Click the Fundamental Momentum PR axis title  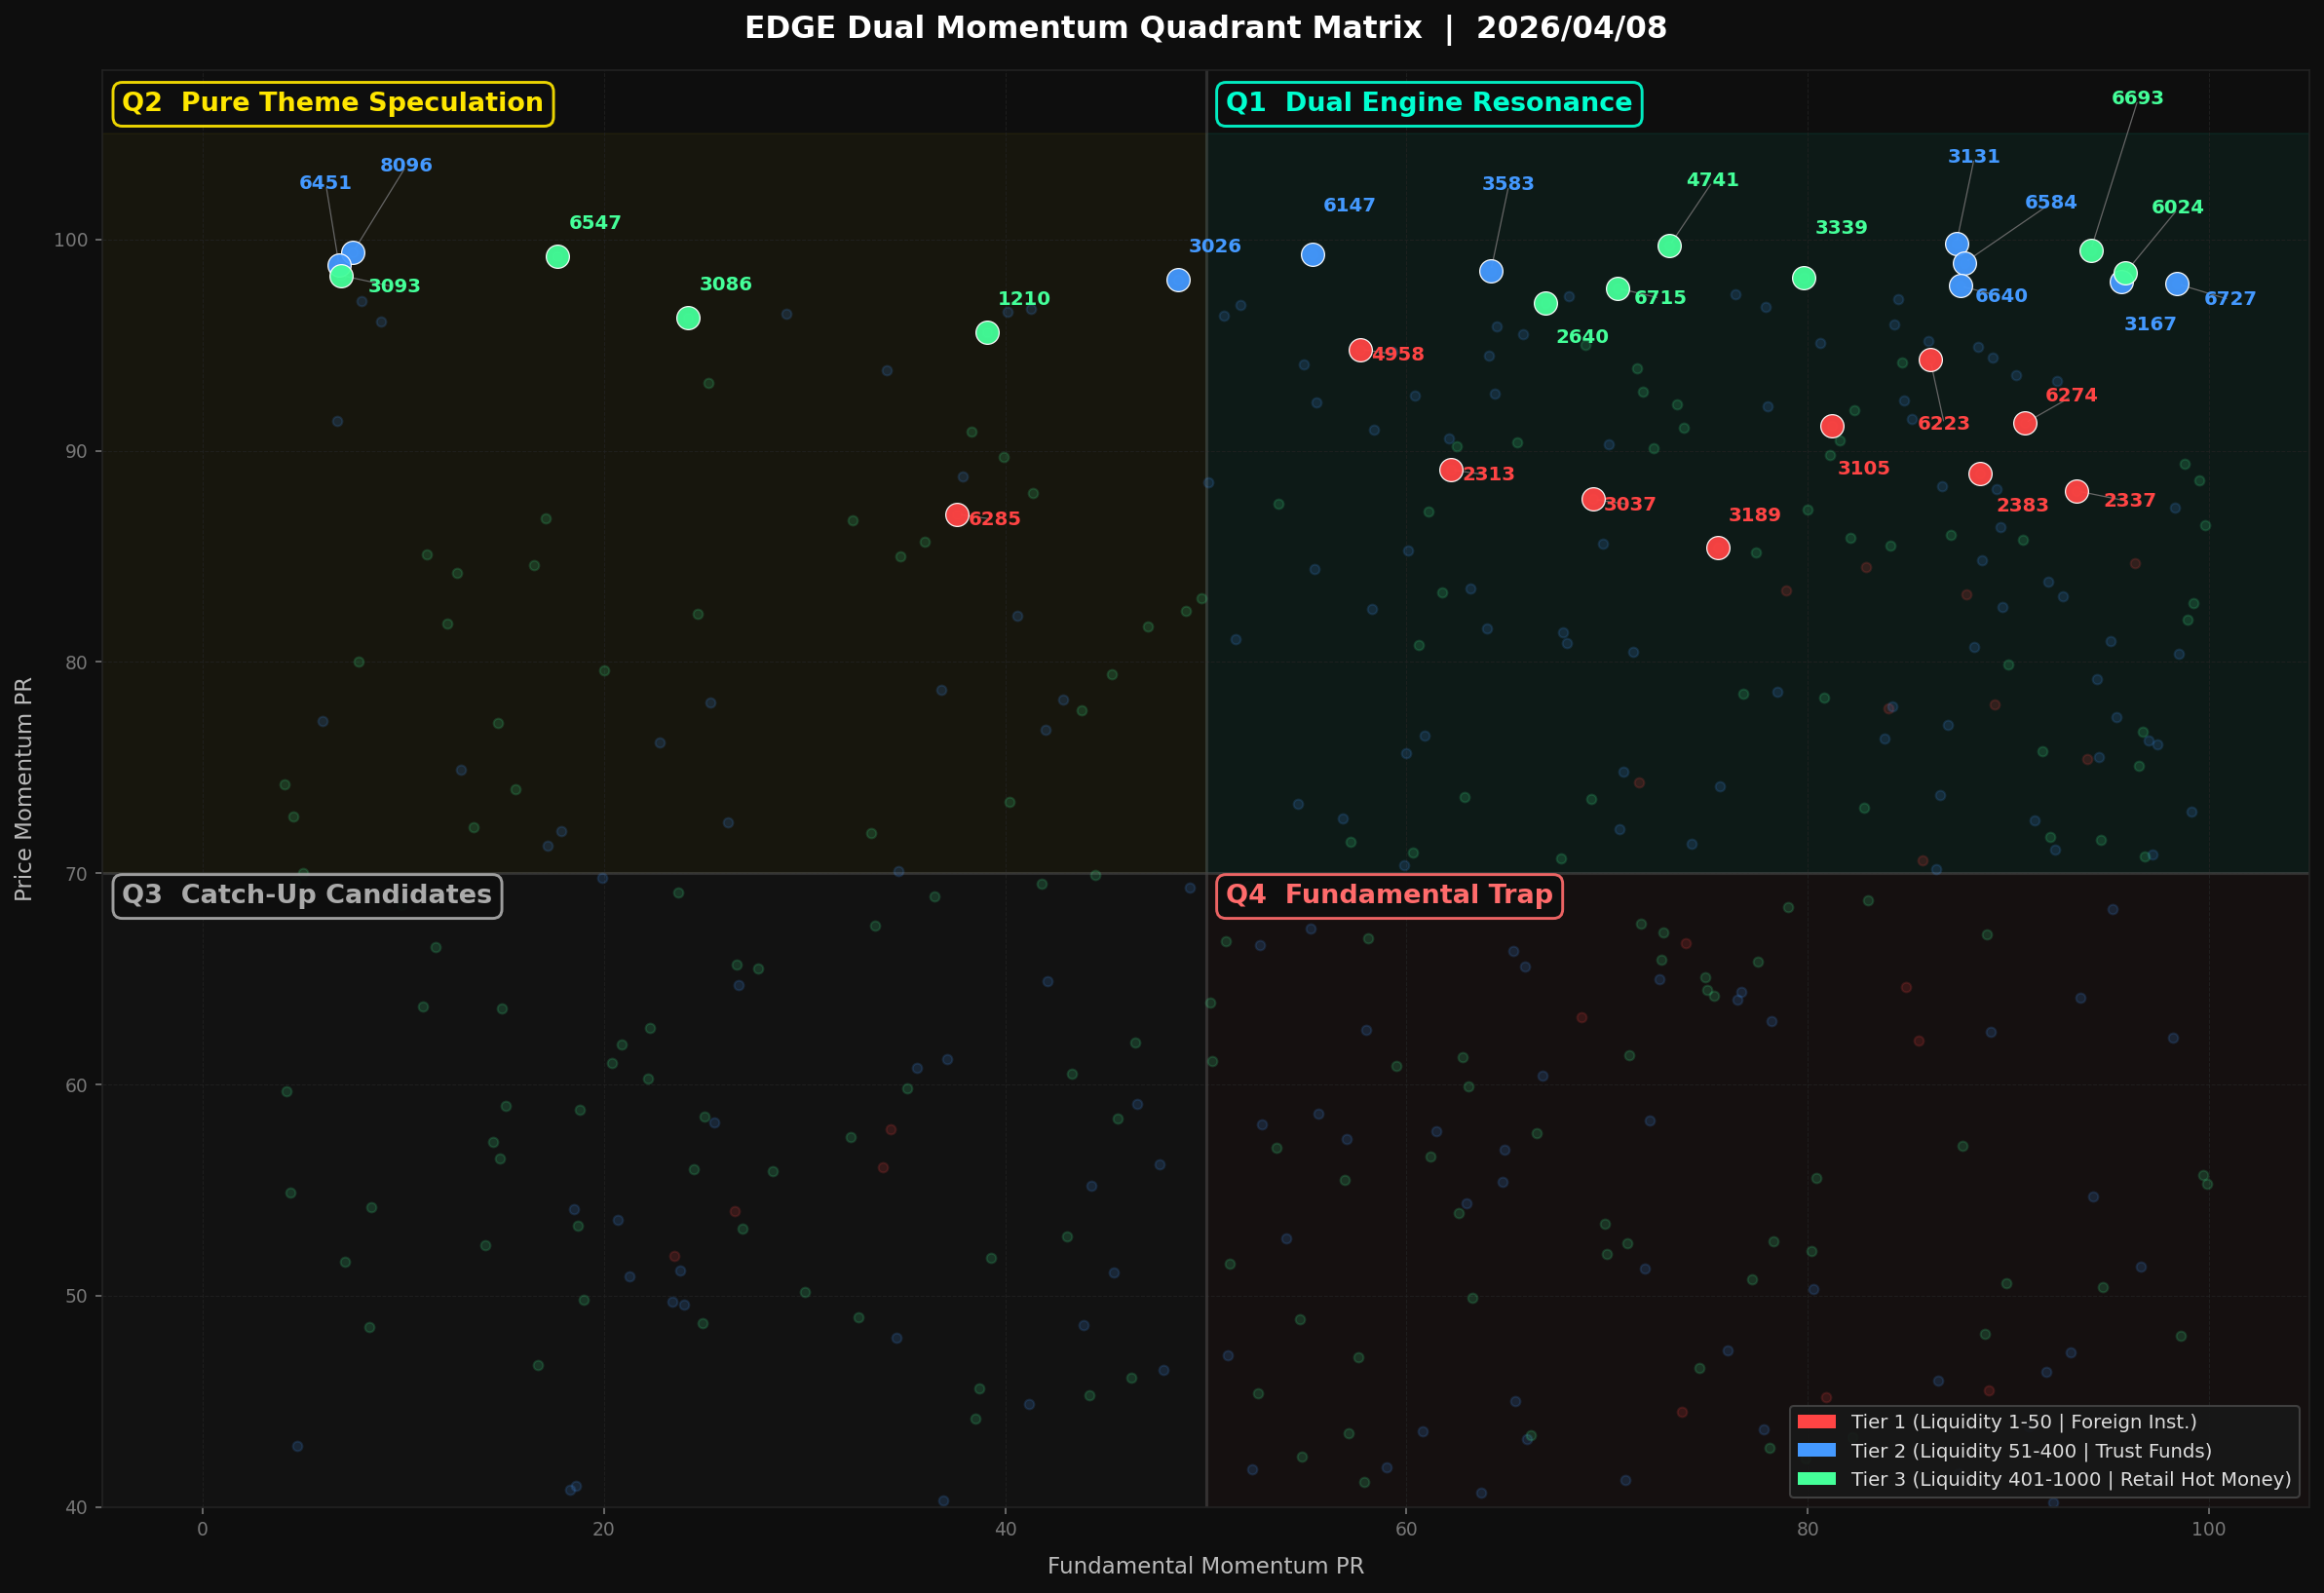coord(1205,1566)
